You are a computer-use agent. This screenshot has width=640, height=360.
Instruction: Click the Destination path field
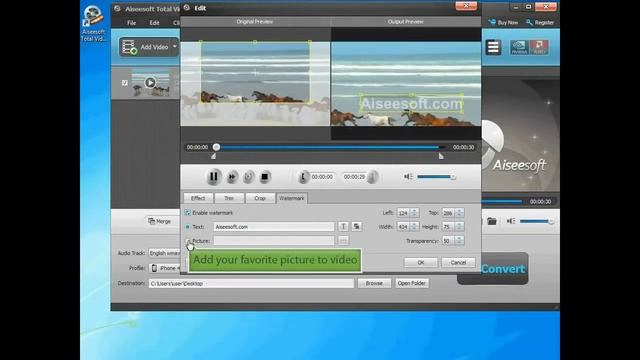point(251,283)
